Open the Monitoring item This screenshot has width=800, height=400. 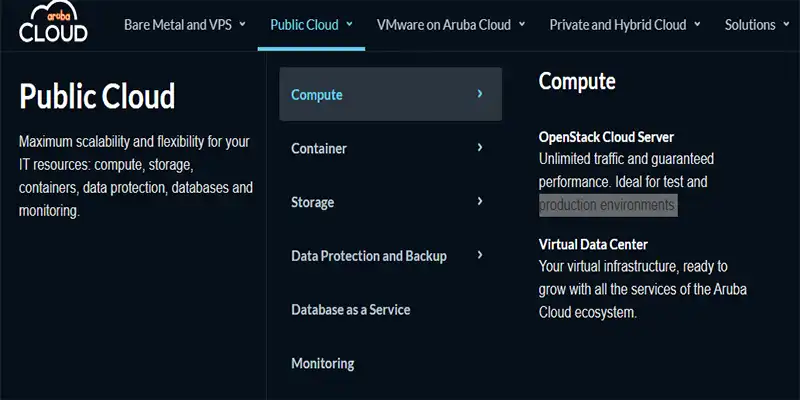[x=322, y=364]
